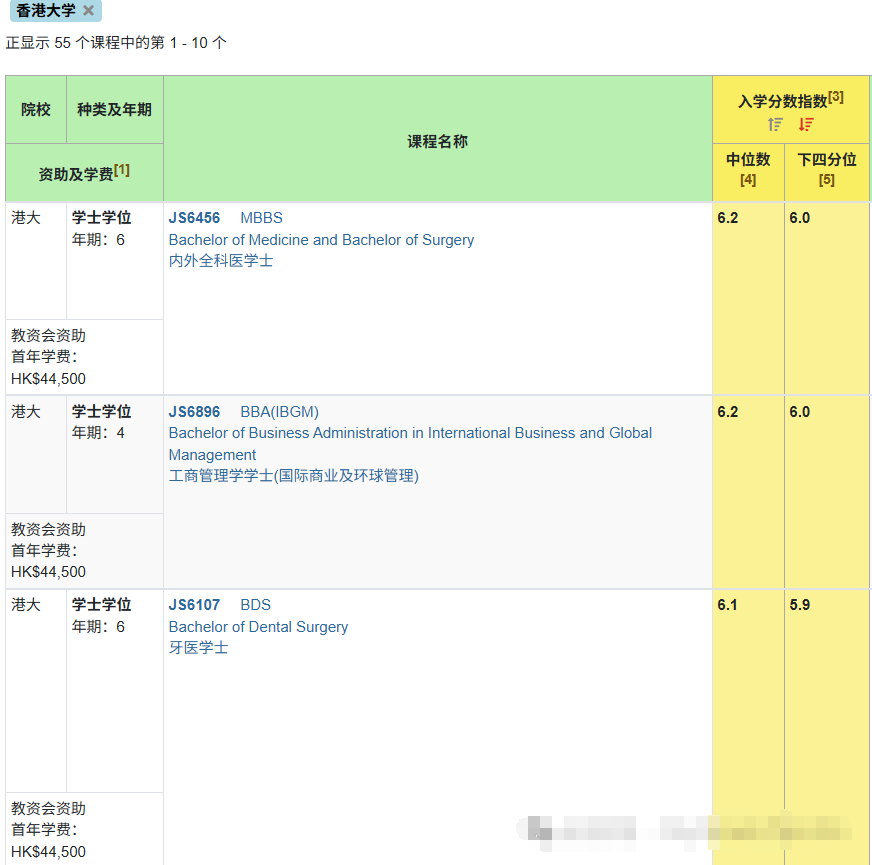Viewport: 872px width, 865px height.
Task: Open footnote [1] beside 资助及学费
Action: click(x=122, y=170)
